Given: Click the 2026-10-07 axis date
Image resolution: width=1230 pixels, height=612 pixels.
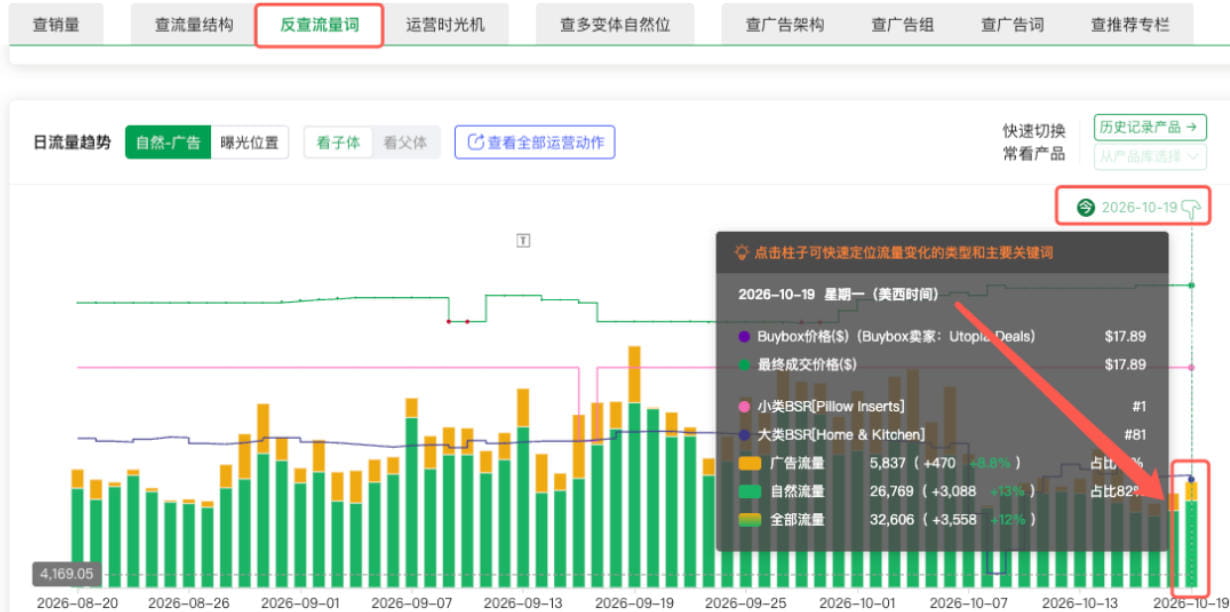Looking at the screenshot, I should click(x=970, y=603).
